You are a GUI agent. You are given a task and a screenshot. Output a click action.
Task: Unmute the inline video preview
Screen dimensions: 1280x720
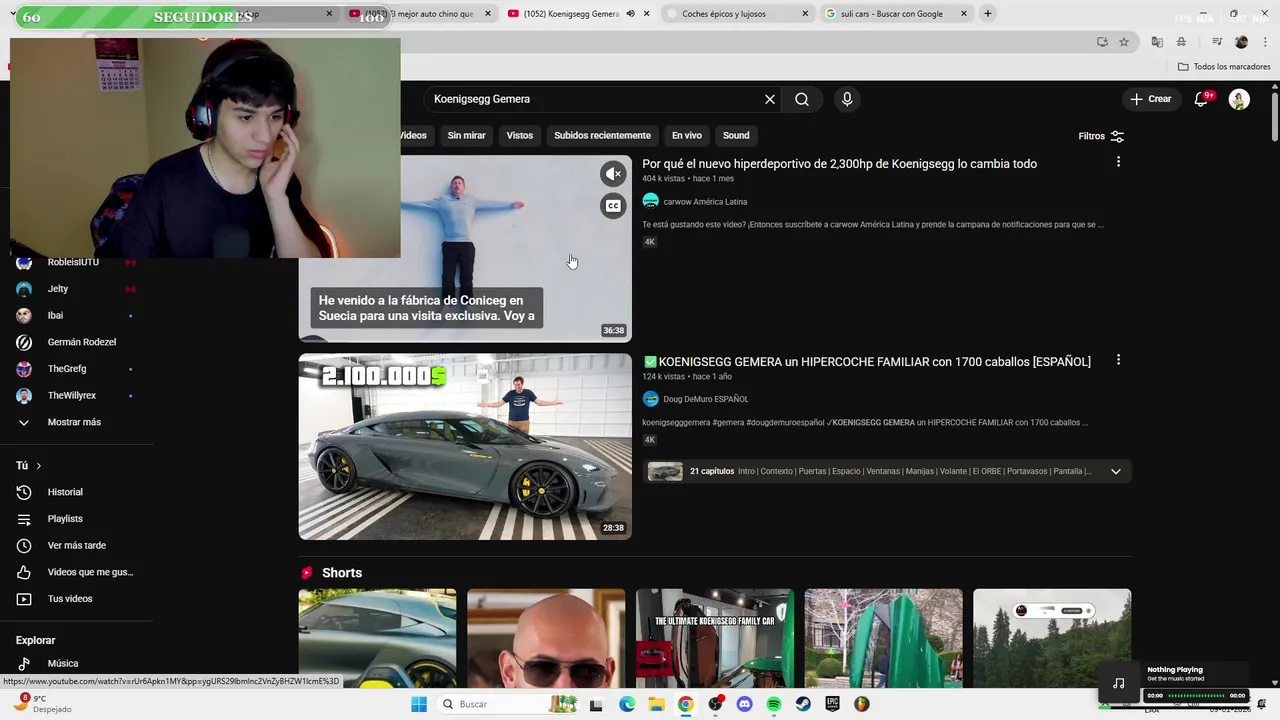pyautogui.click(x=614, y=174)
